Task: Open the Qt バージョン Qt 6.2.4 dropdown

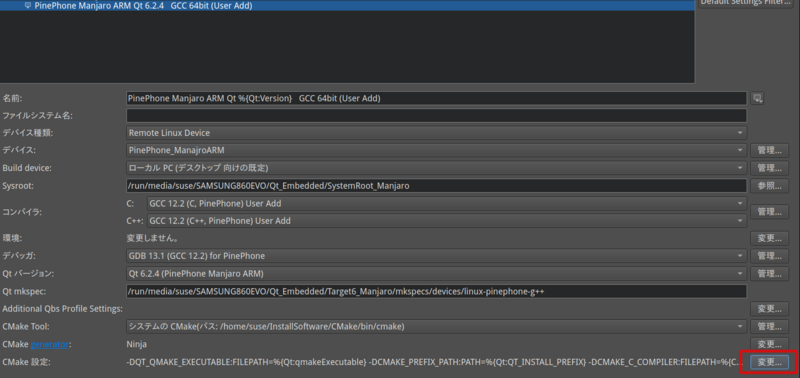Action: 436,274
